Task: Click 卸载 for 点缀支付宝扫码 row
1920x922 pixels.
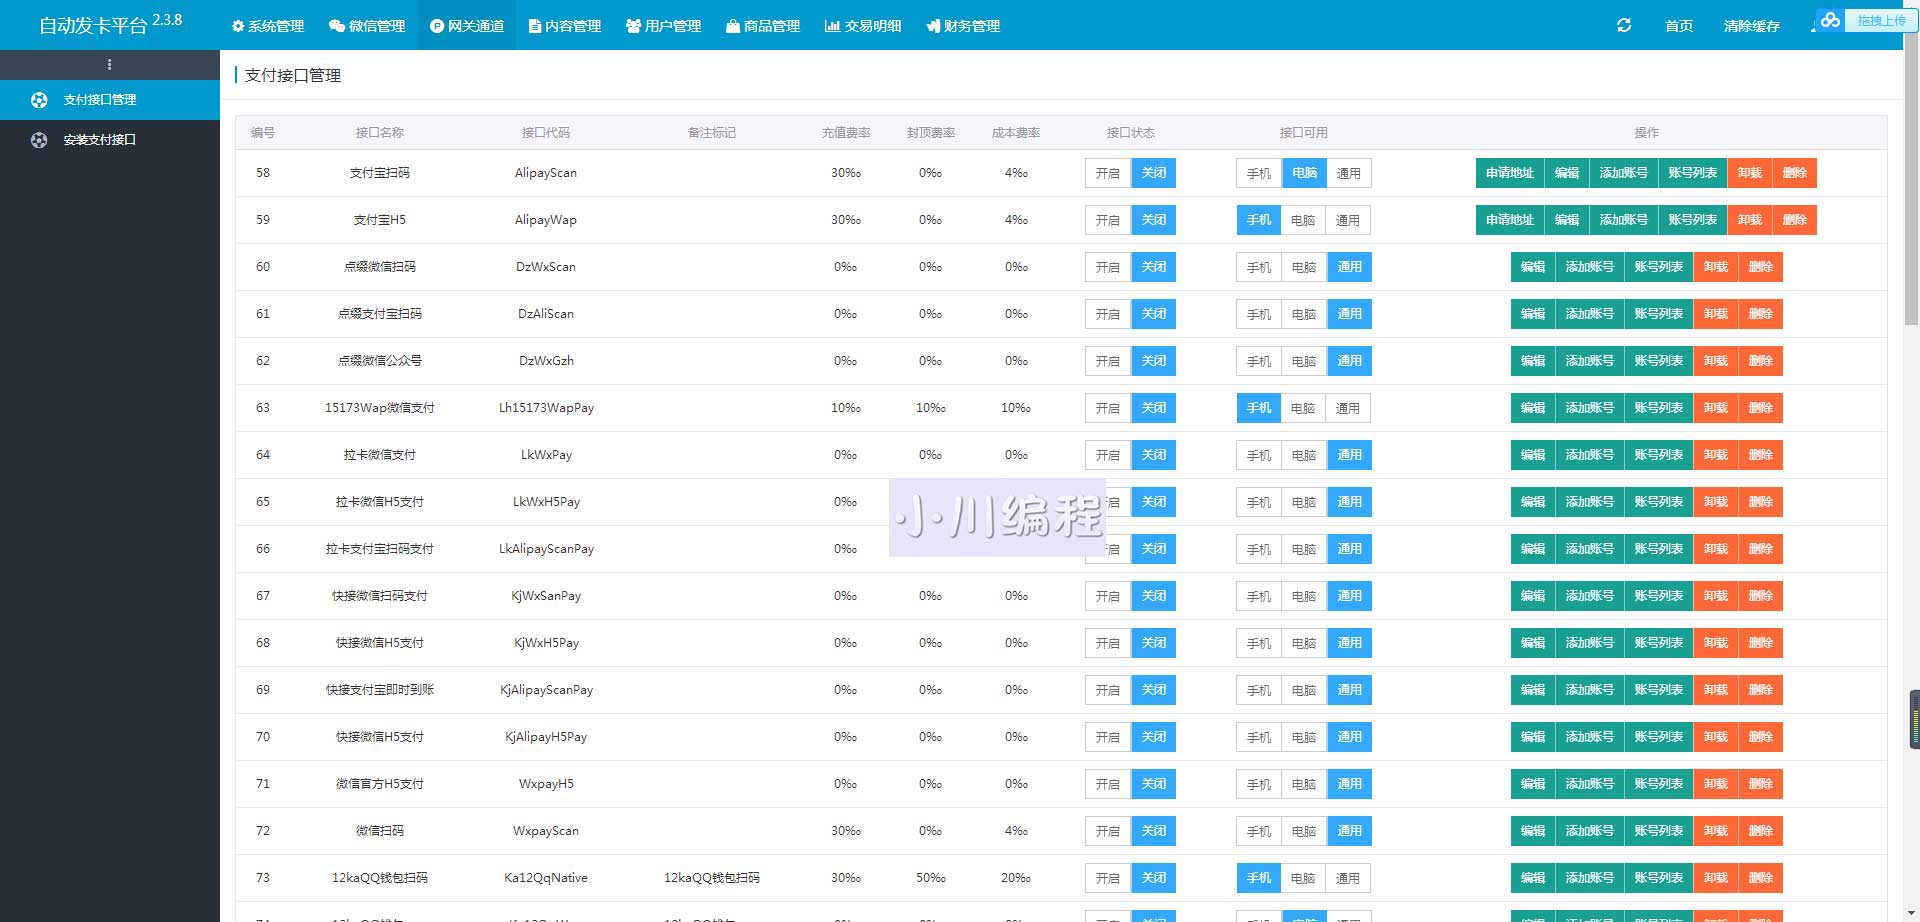Action: click(1716, 314)
